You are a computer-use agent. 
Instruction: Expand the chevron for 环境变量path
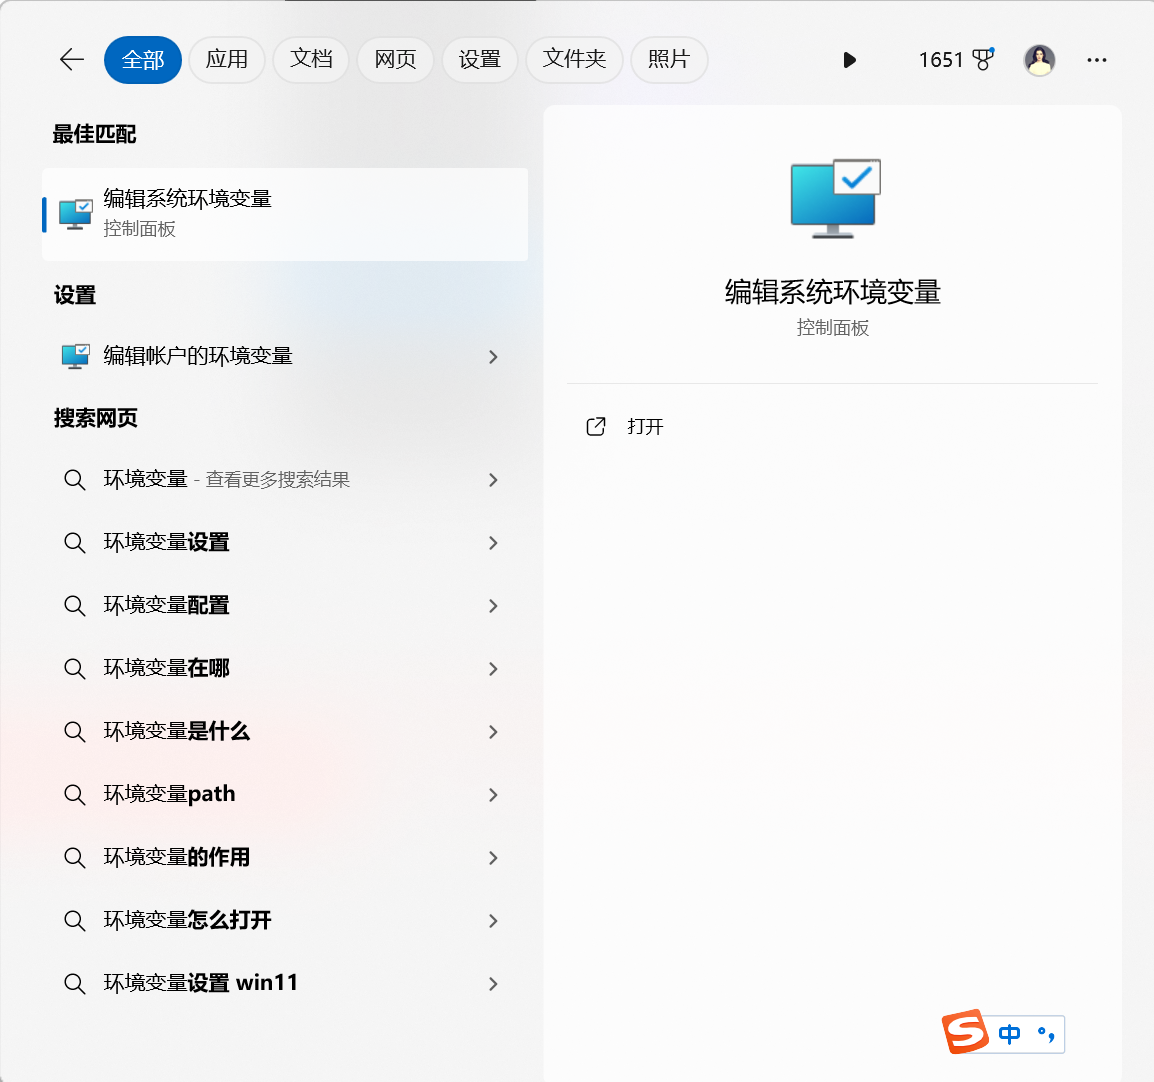click(x=493, y=795)
